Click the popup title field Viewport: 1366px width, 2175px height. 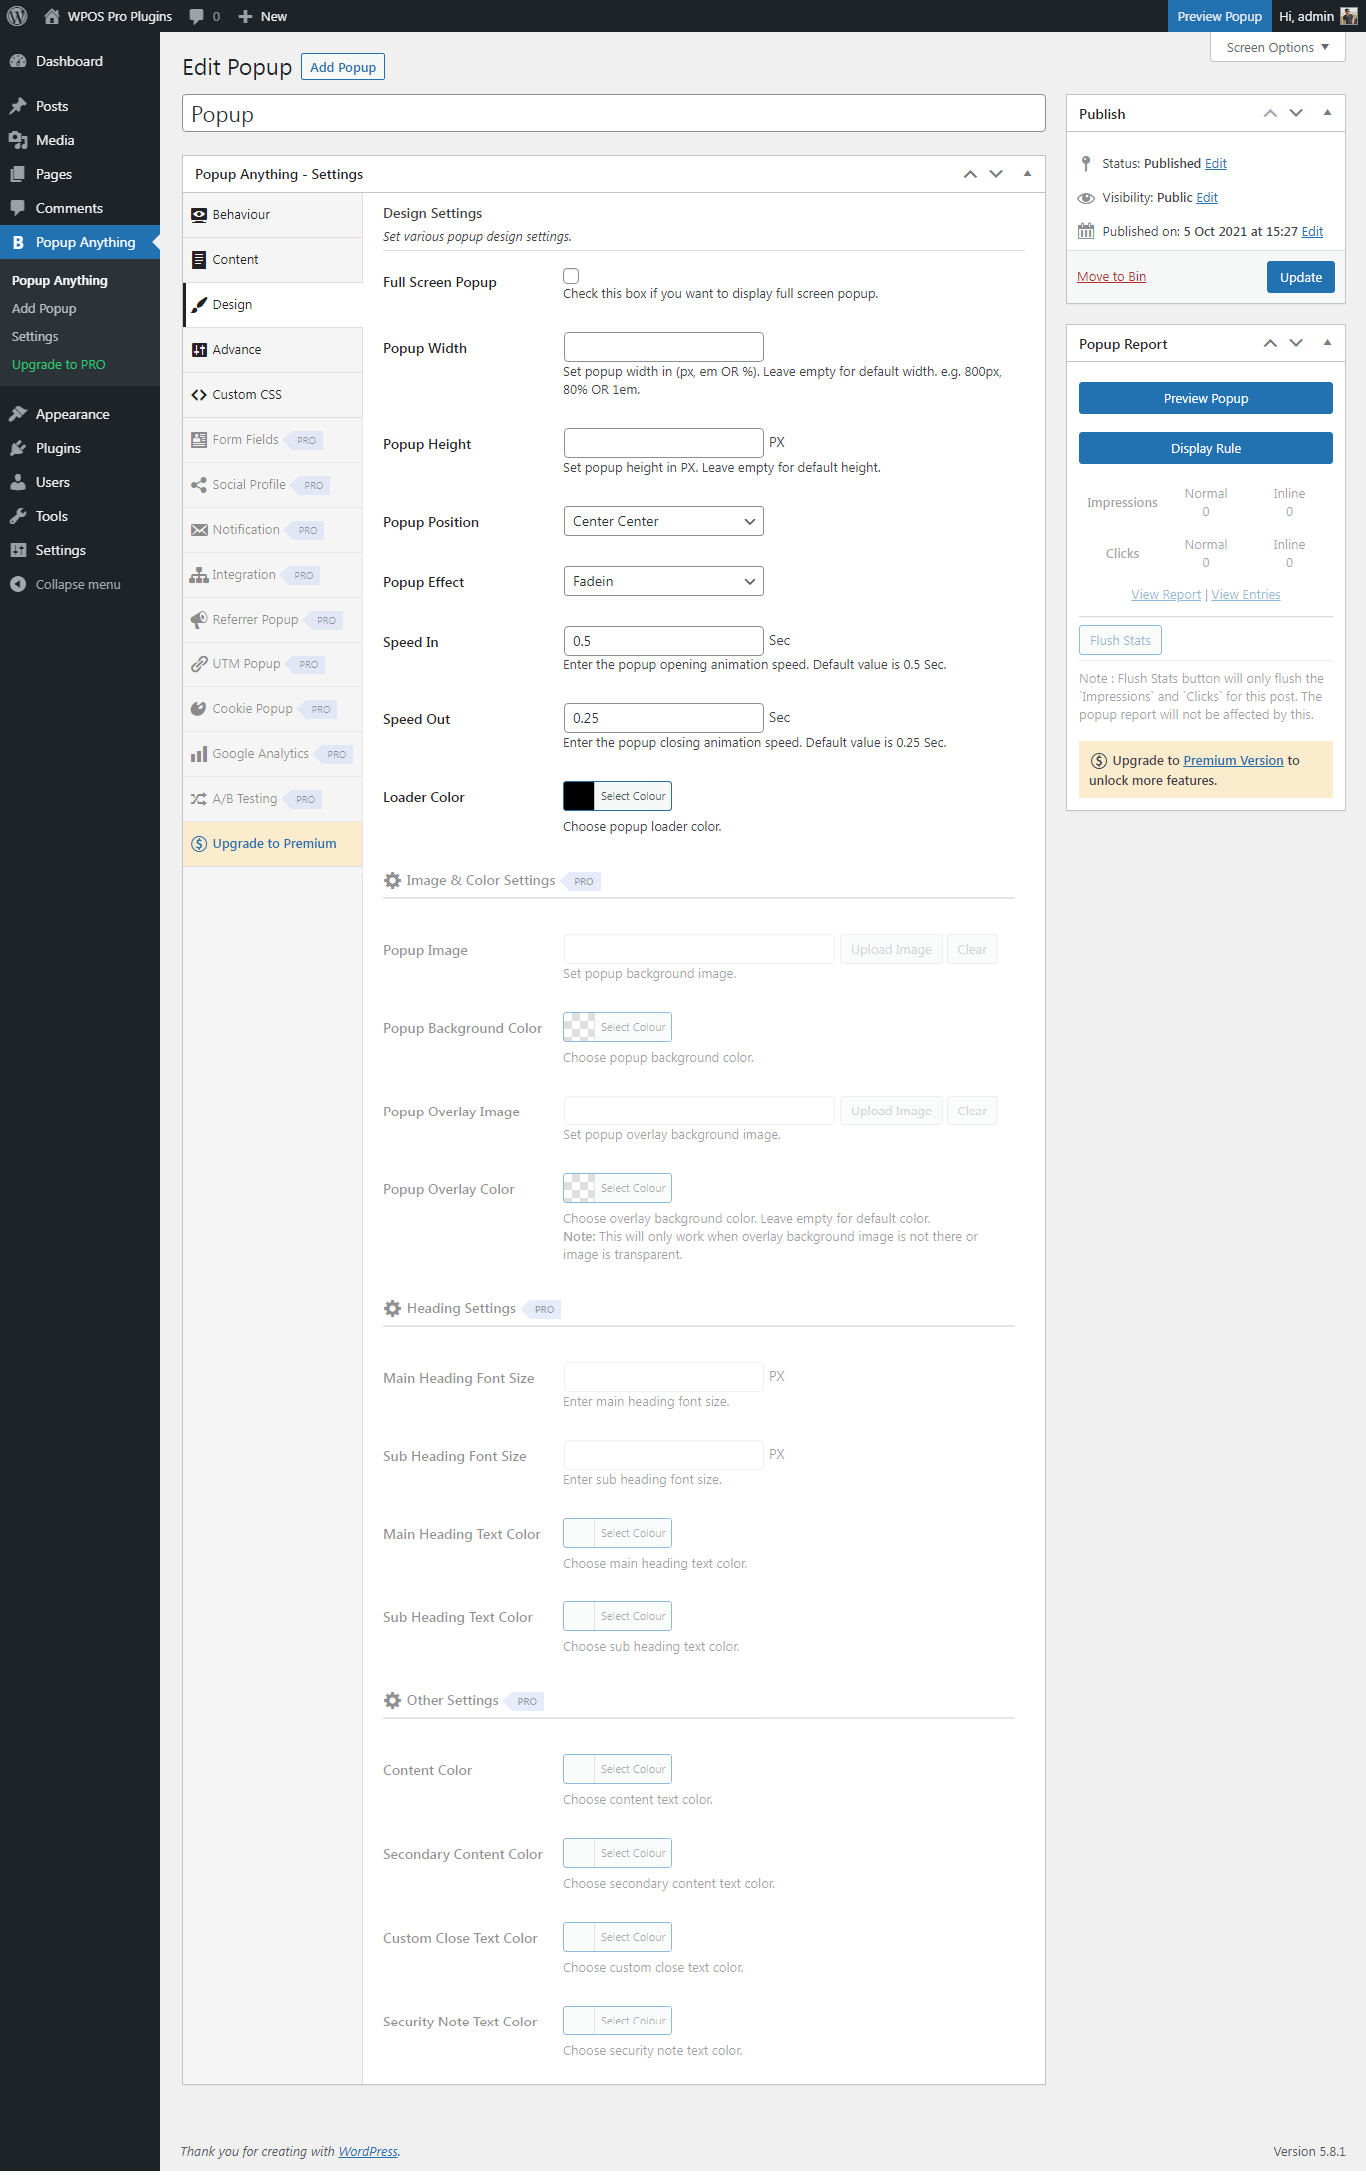point(613,114)
